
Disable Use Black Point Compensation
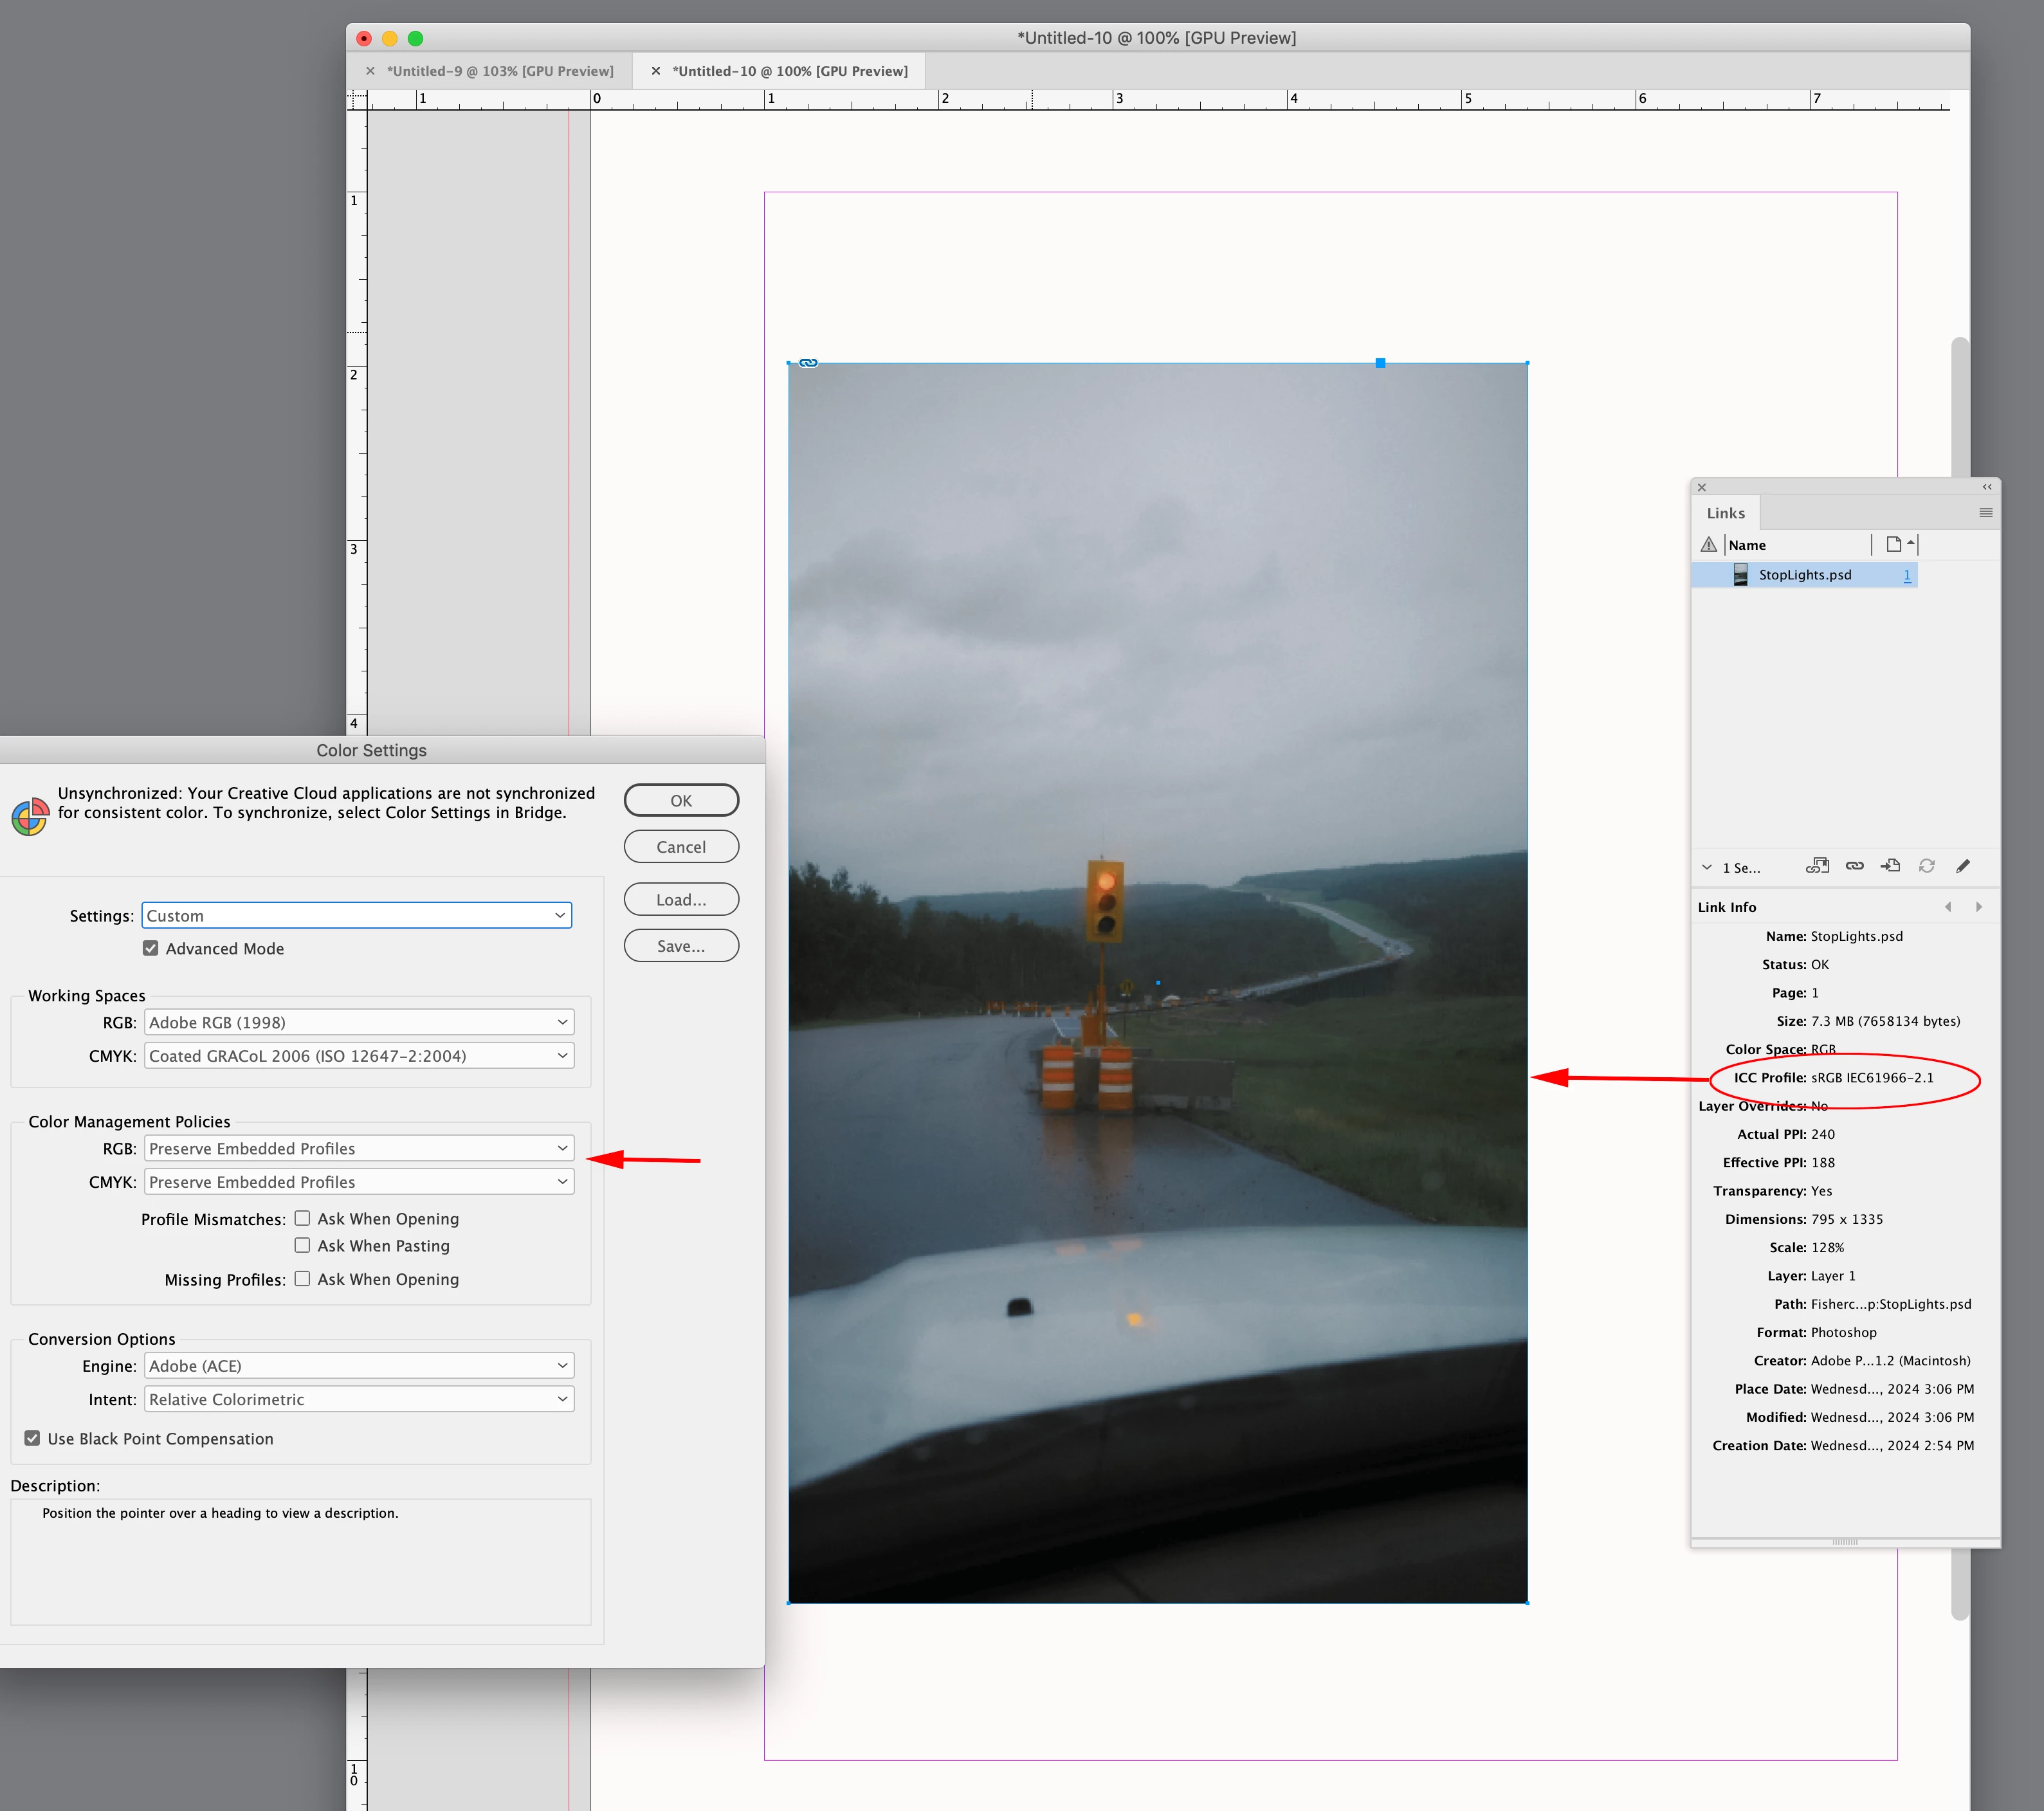tap(33, 1438)
